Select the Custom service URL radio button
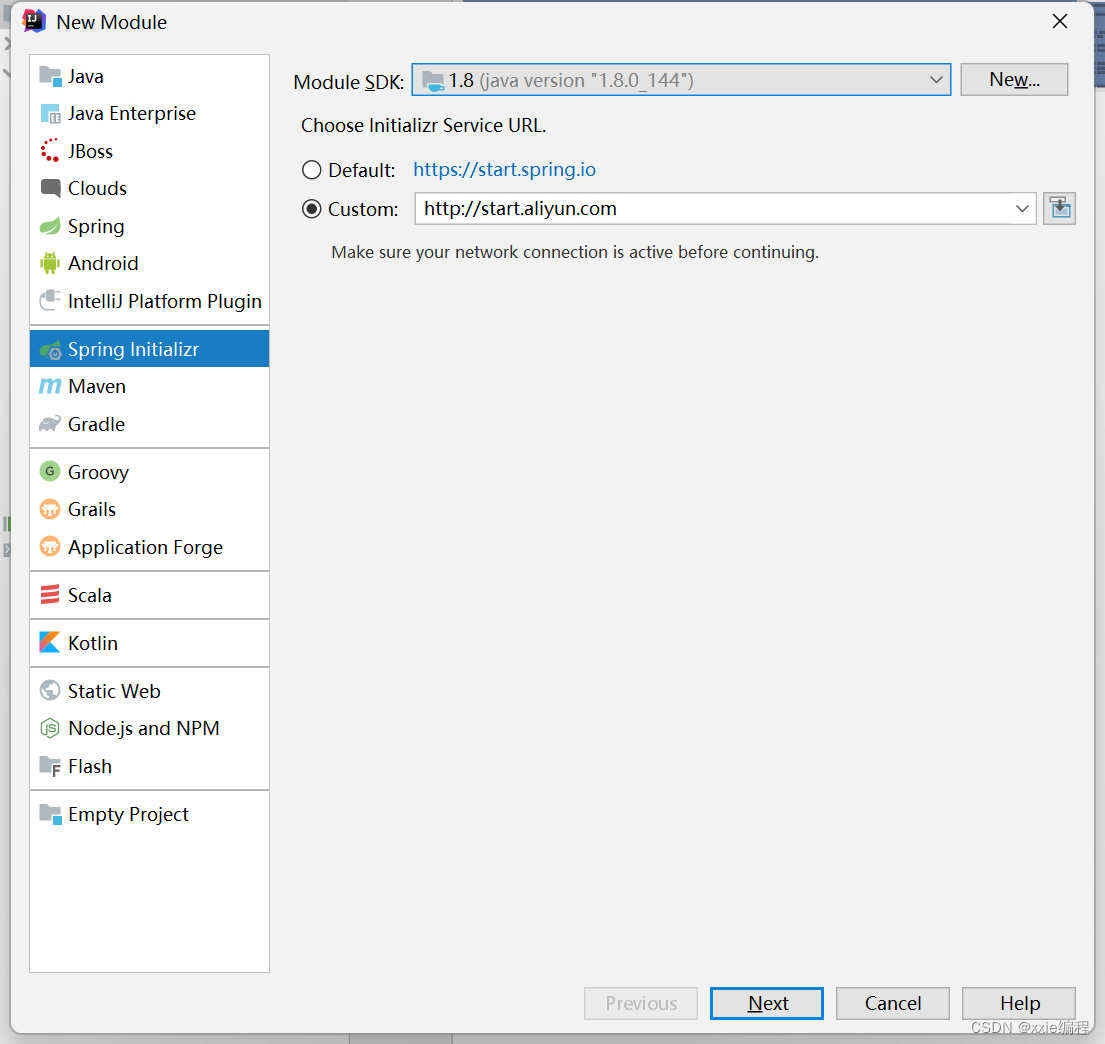1105x1044 pixels. 311,209
